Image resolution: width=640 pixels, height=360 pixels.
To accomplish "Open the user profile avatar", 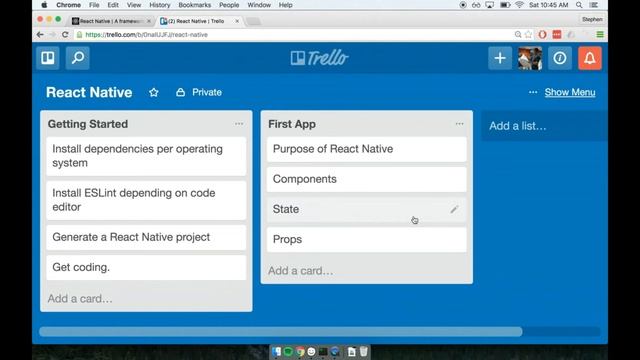I will point(530,58).
